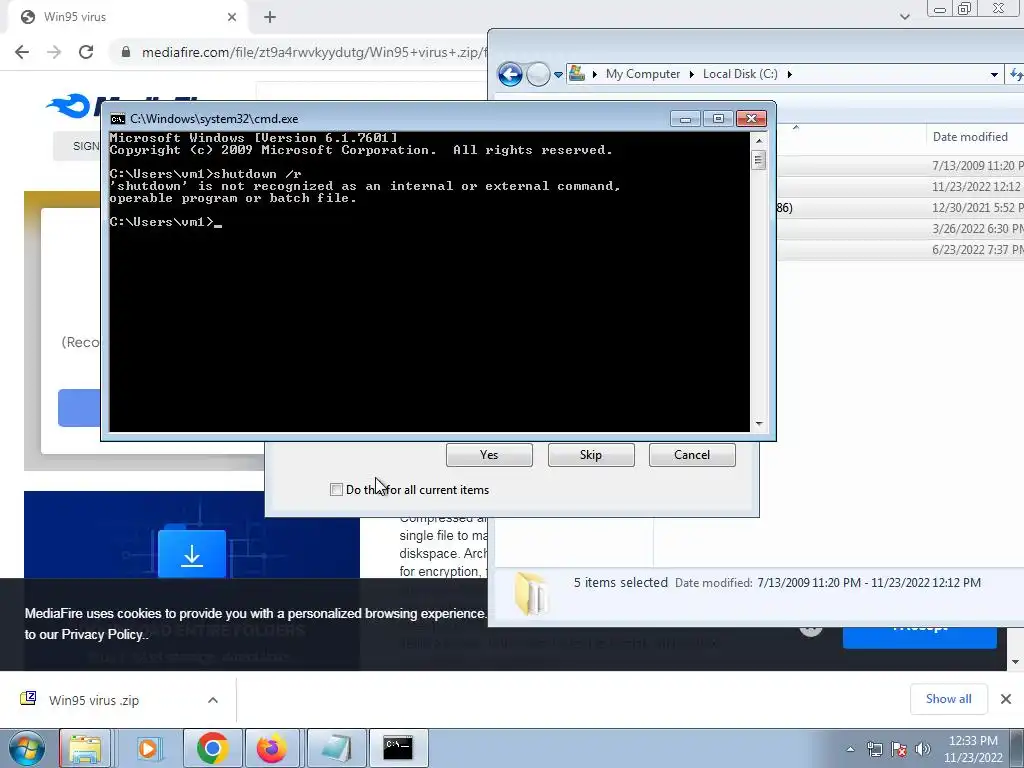Click the 7/13/2009 11:20 date row
The width and height of the screenshot is (1024, 768).
[901, 166]
